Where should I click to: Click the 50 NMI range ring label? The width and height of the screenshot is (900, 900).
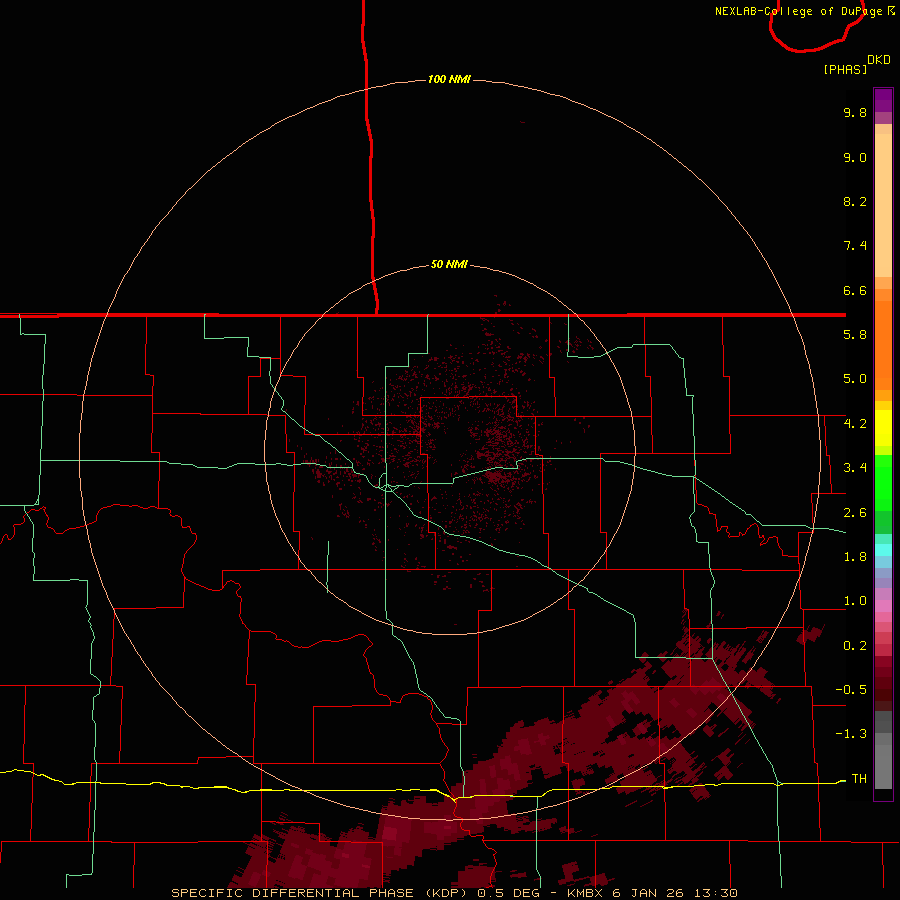click(449, 264)
